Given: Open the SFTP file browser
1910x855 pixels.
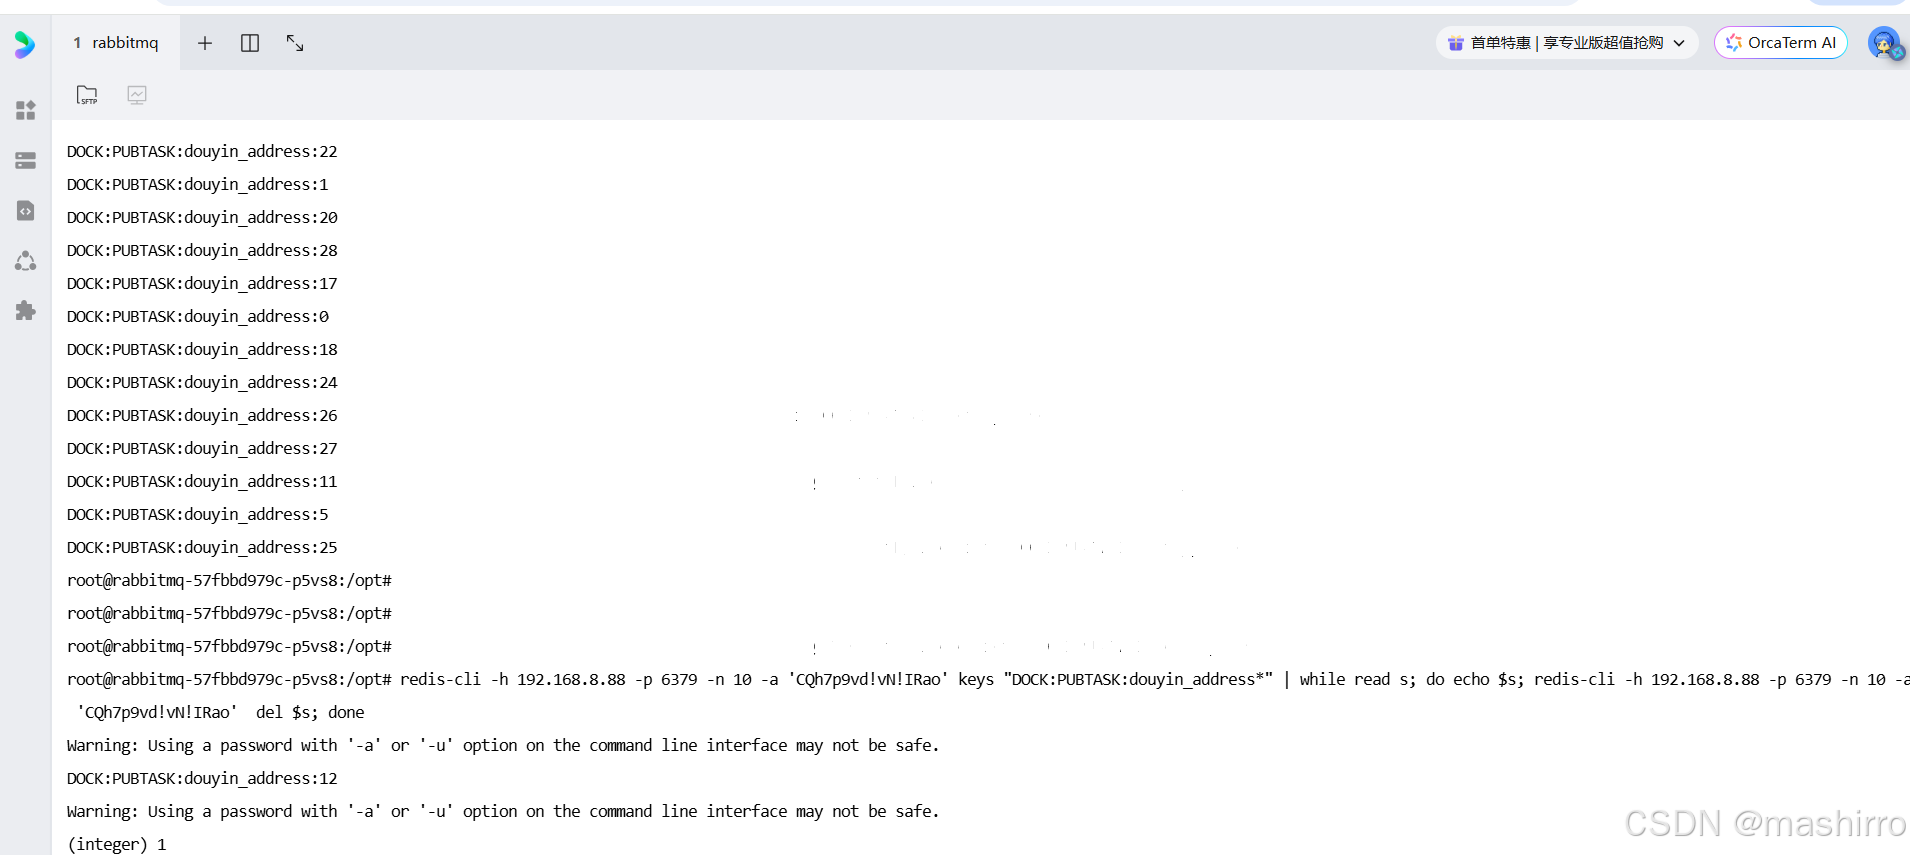Looking at the screenshot, I should [x=87, y=95].
